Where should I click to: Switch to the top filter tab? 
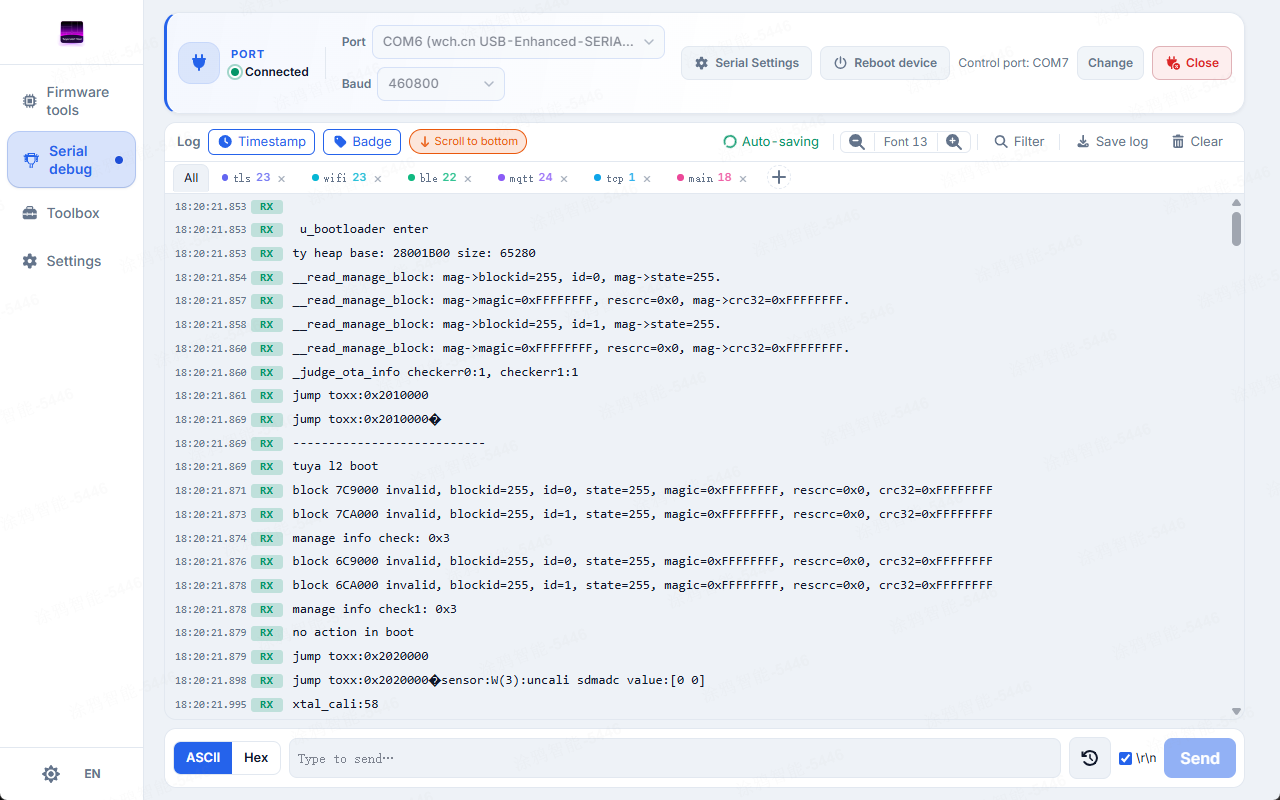point(614,178)
